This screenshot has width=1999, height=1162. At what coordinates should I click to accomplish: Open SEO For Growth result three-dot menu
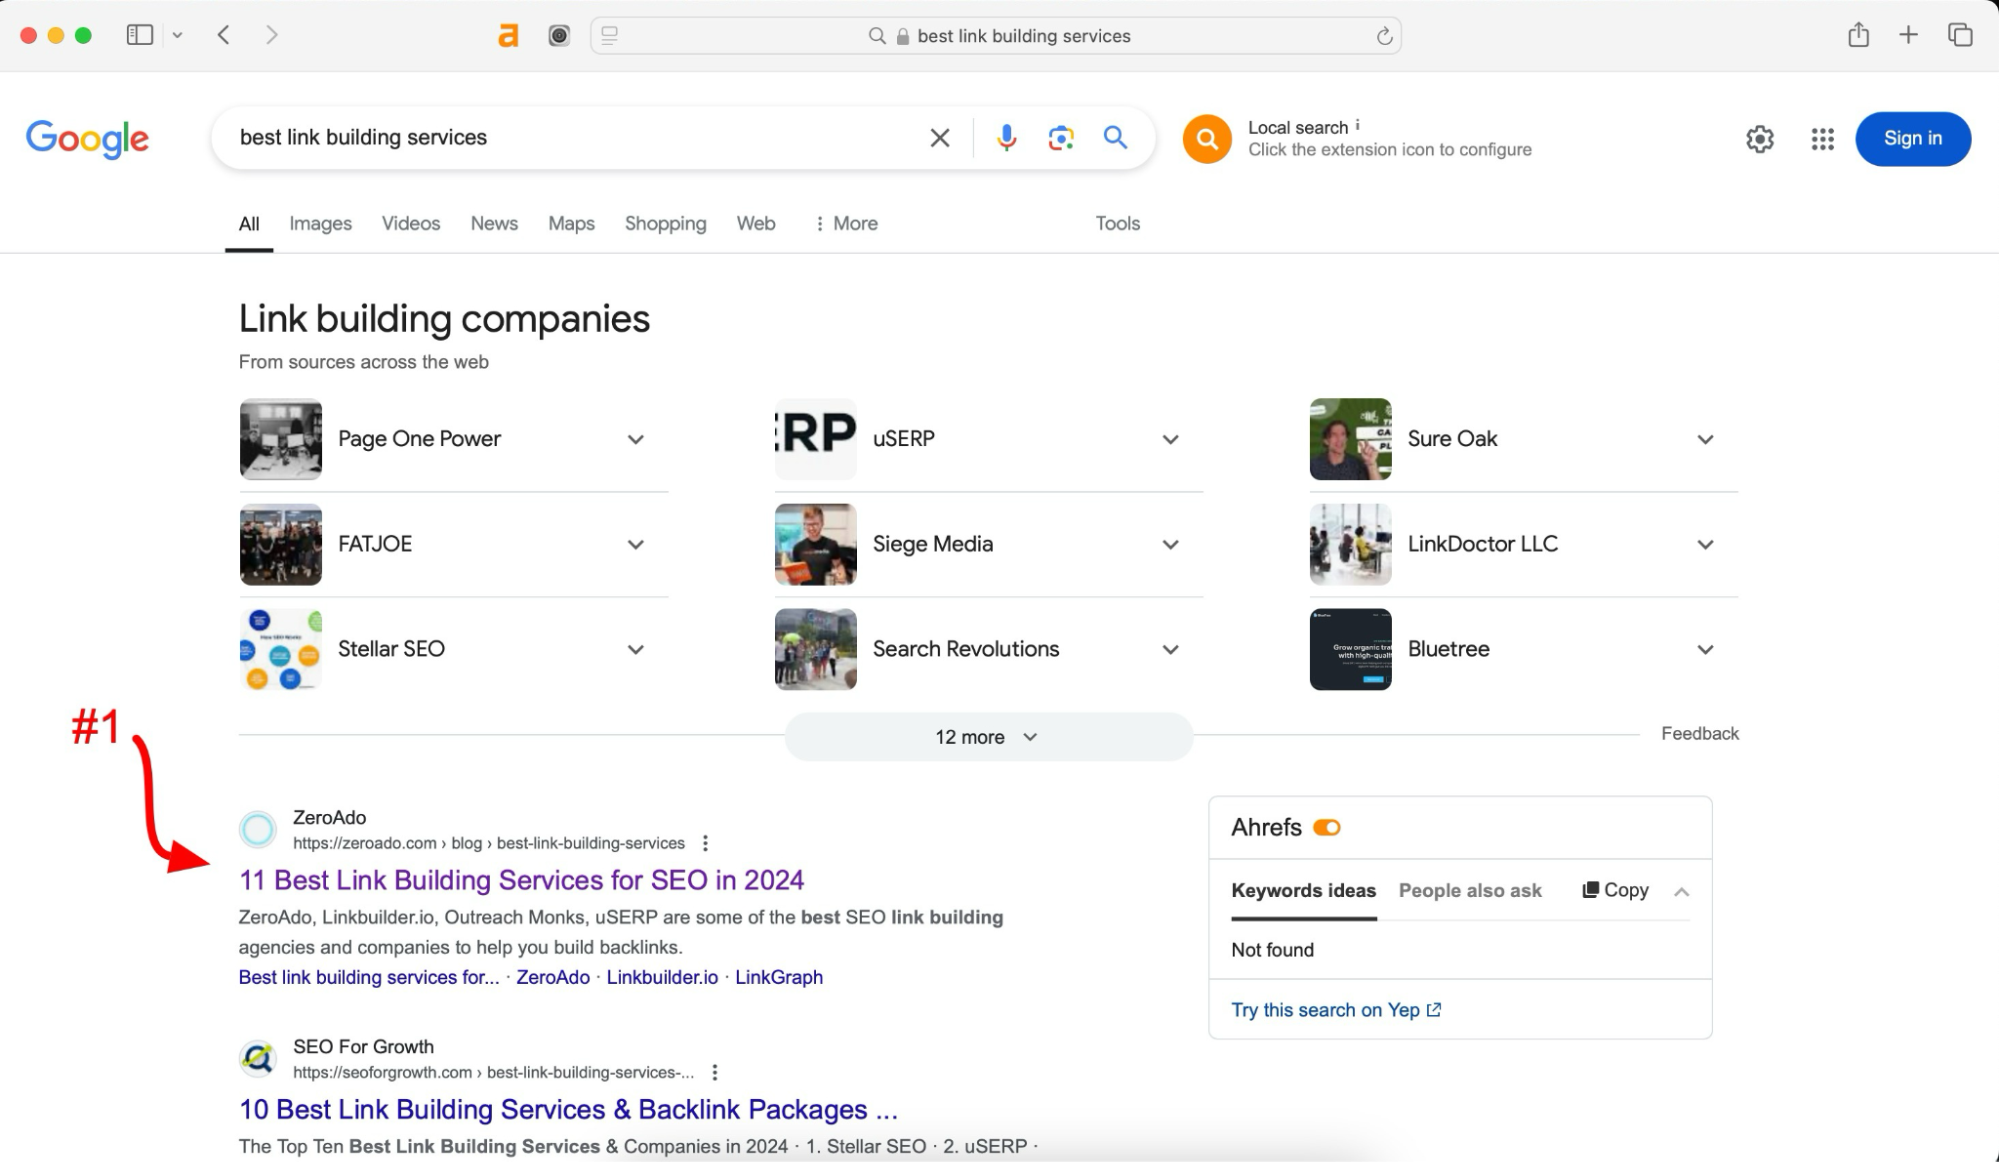[x=715, y=1072]
